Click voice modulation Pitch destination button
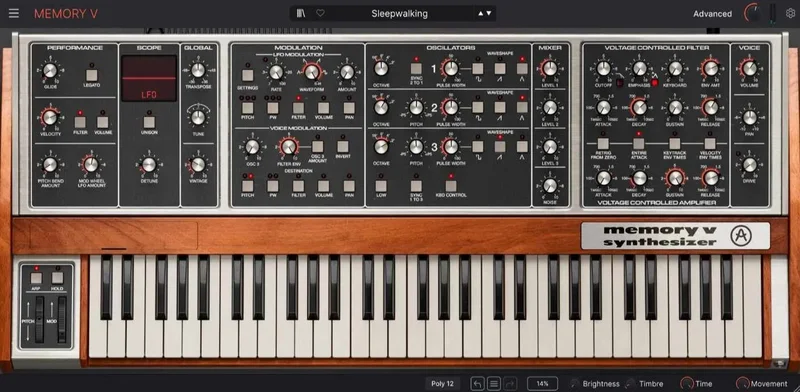800x392 pixels. point(247,186)
